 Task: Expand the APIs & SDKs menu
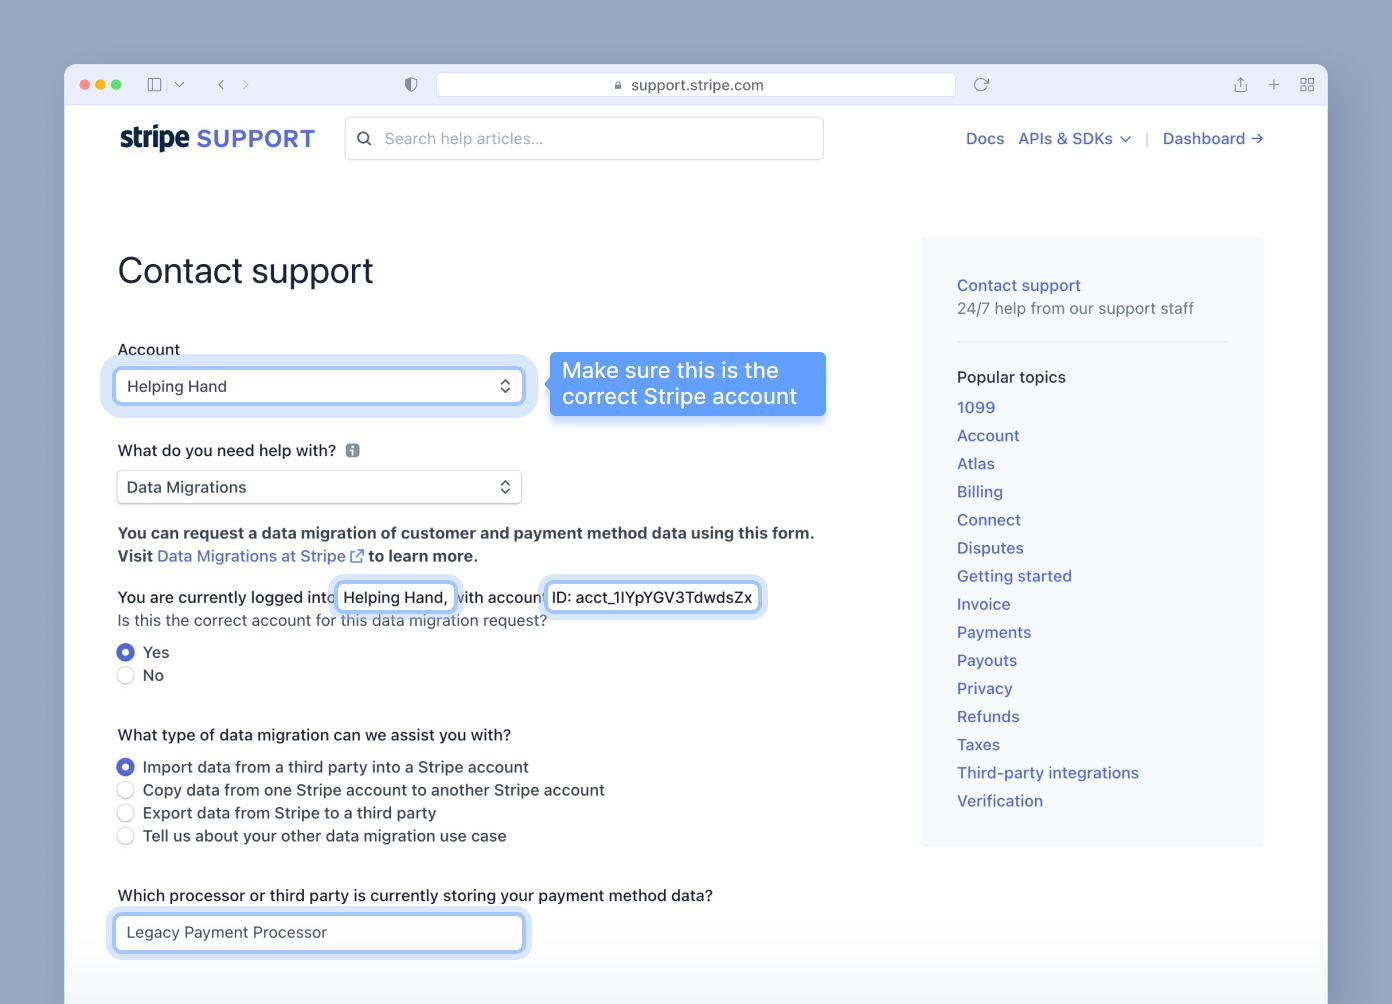[x=1075, y=139]
